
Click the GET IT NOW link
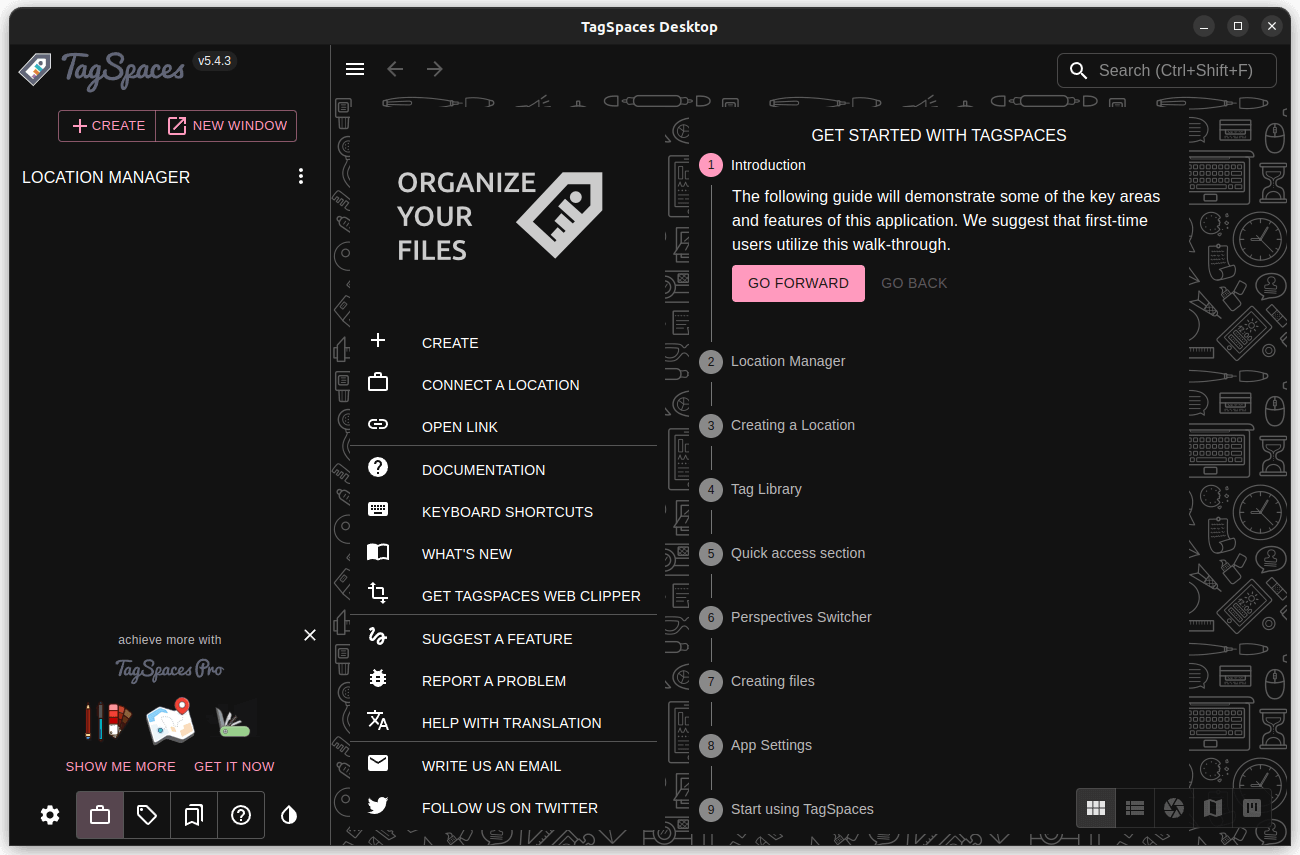tap(234, 766)
